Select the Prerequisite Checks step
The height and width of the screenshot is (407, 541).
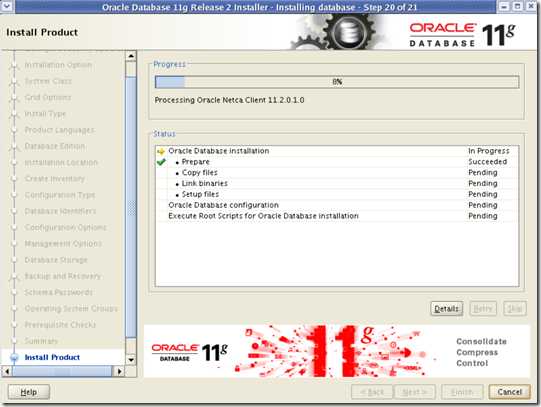pyautogui.click(x=60, y=325)
